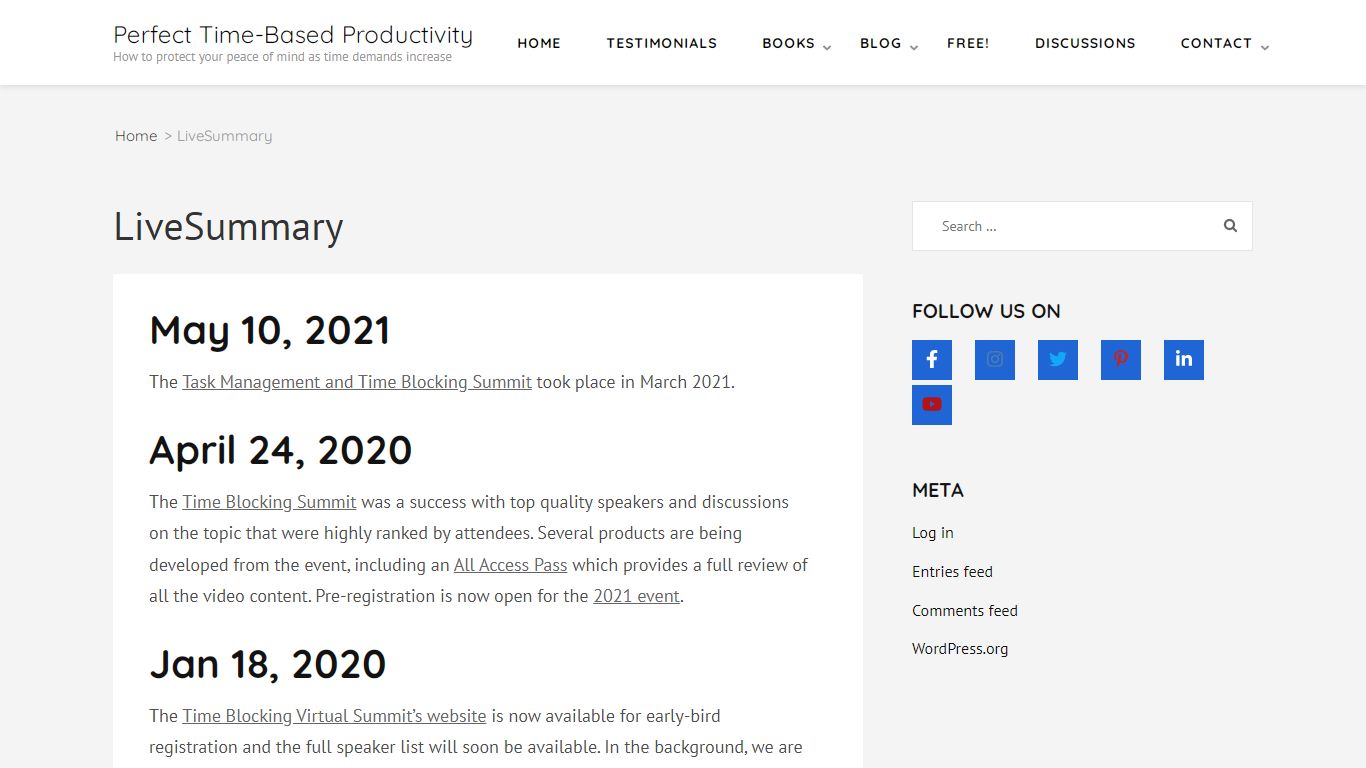Visit the WordPress.org link
The image size is (1366, 768).
click(960, 649)
